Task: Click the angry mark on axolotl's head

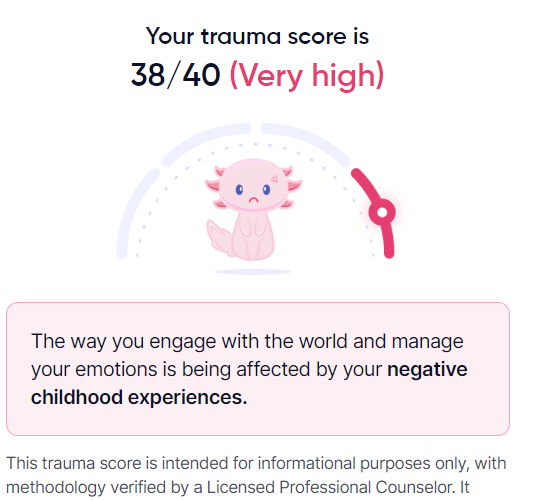Action: click(275, 179)
